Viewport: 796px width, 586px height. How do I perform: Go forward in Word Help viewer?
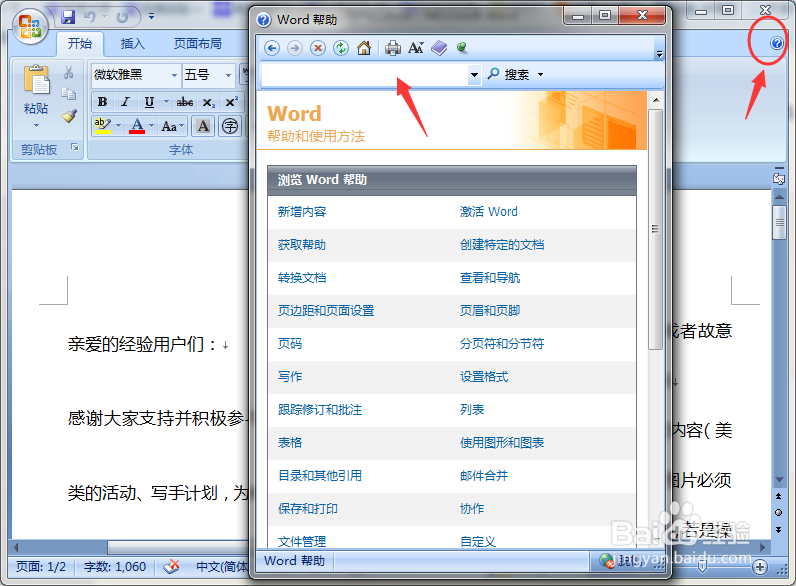295,48
